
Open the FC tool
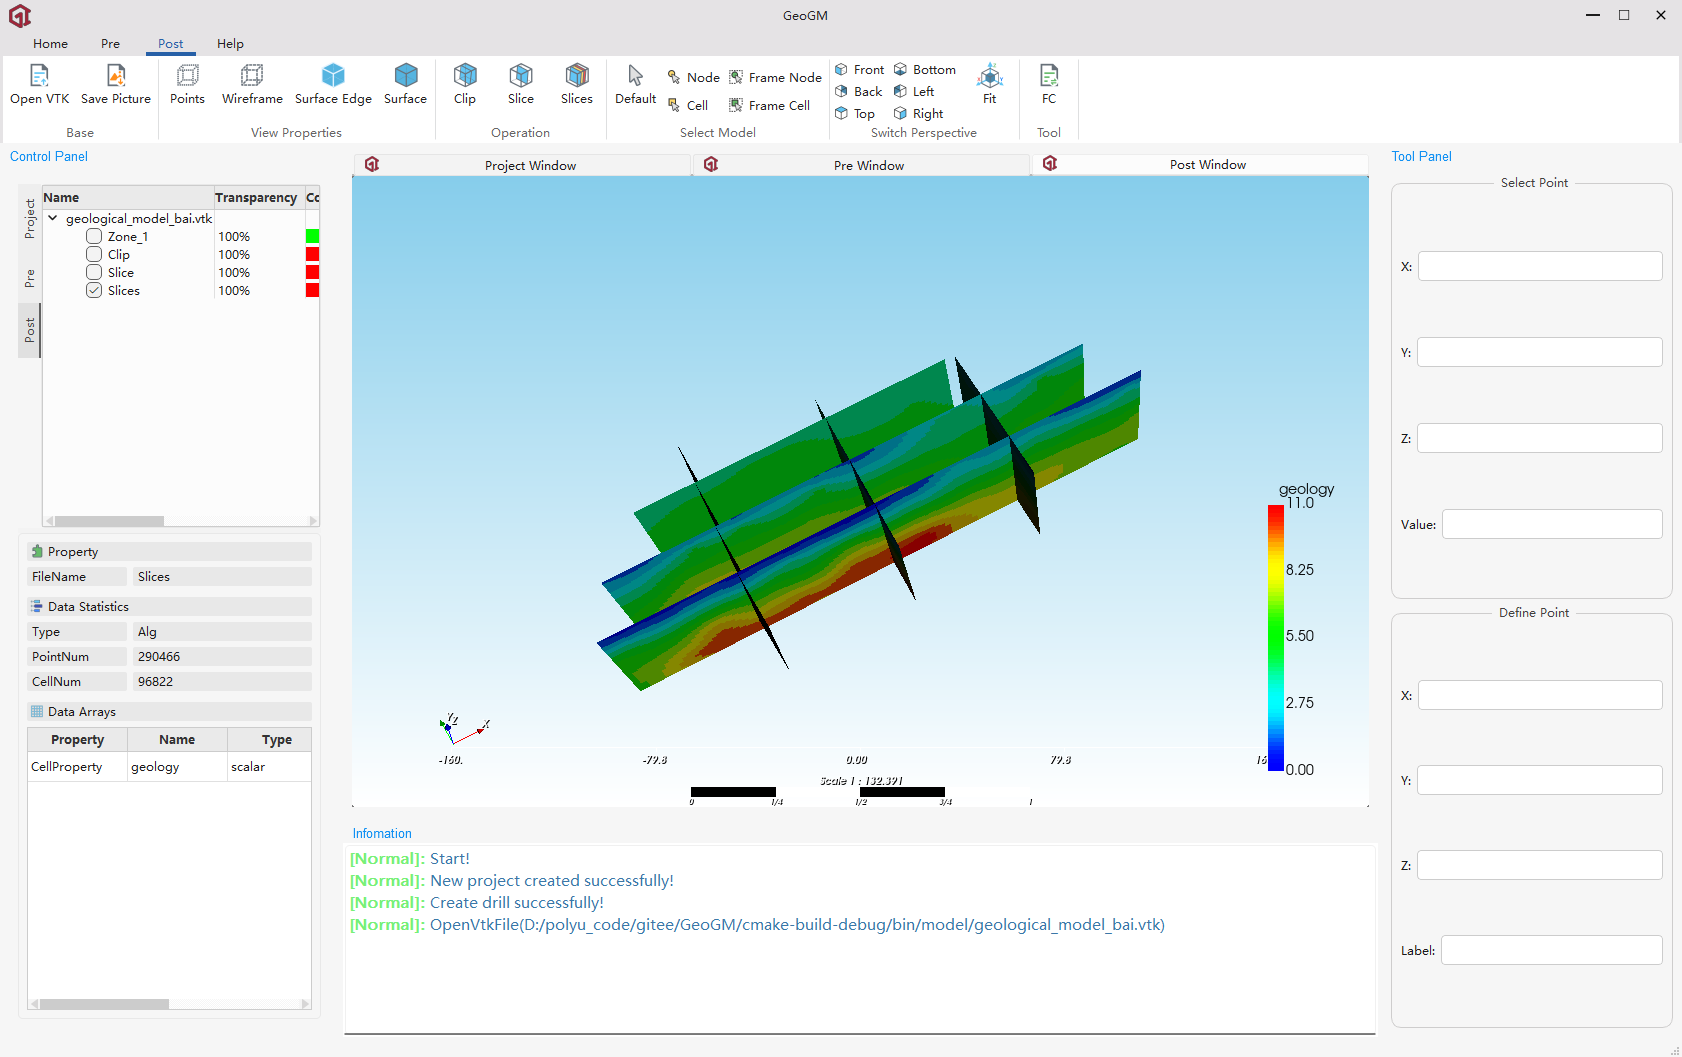tap(1049, 77)
